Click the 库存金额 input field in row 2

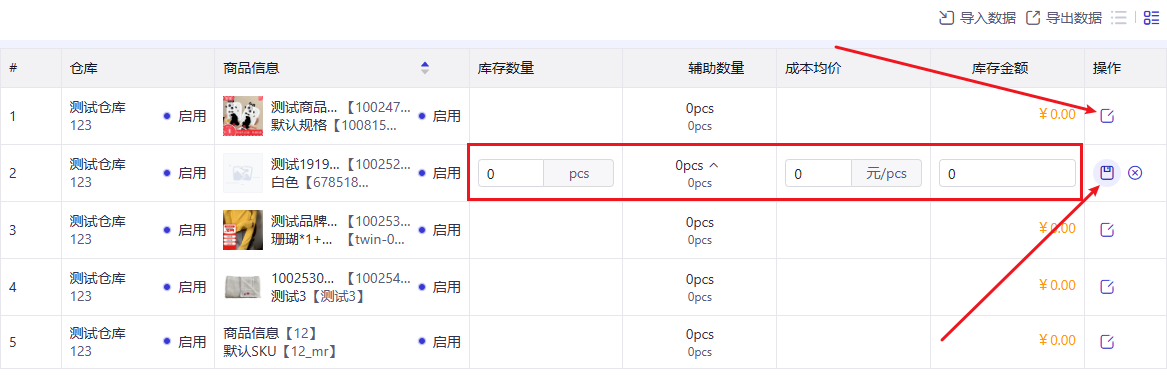[1007, 173]
